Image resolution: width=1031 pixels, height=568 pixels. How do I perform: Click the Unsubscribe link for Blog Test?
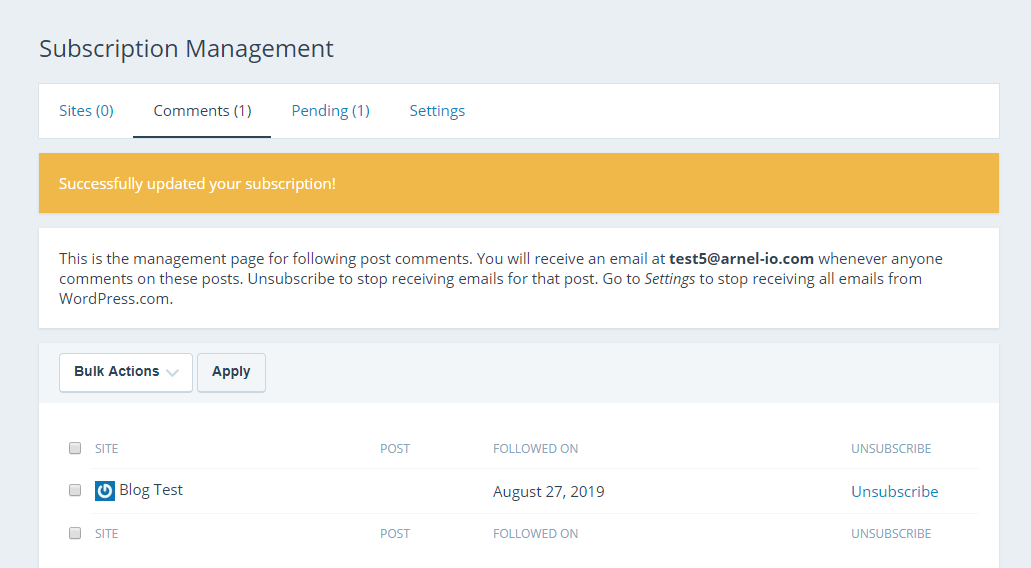tap(894, 491)
